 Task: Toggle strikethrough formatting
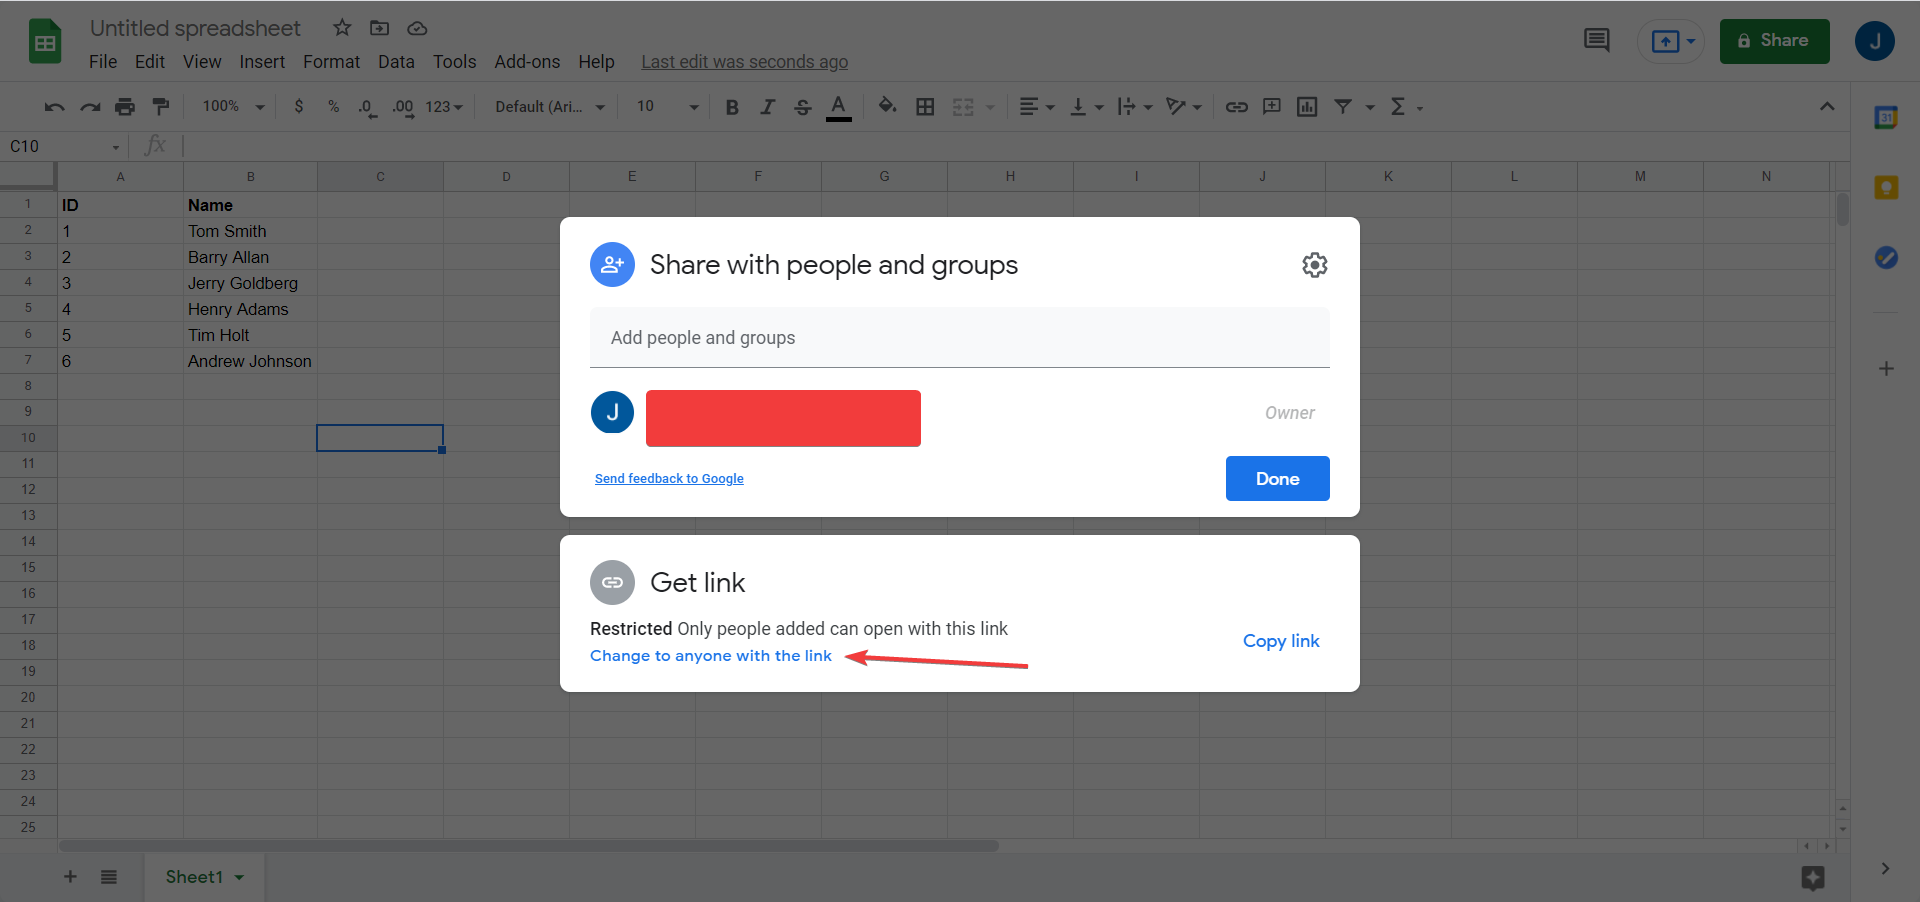point(802,107)
